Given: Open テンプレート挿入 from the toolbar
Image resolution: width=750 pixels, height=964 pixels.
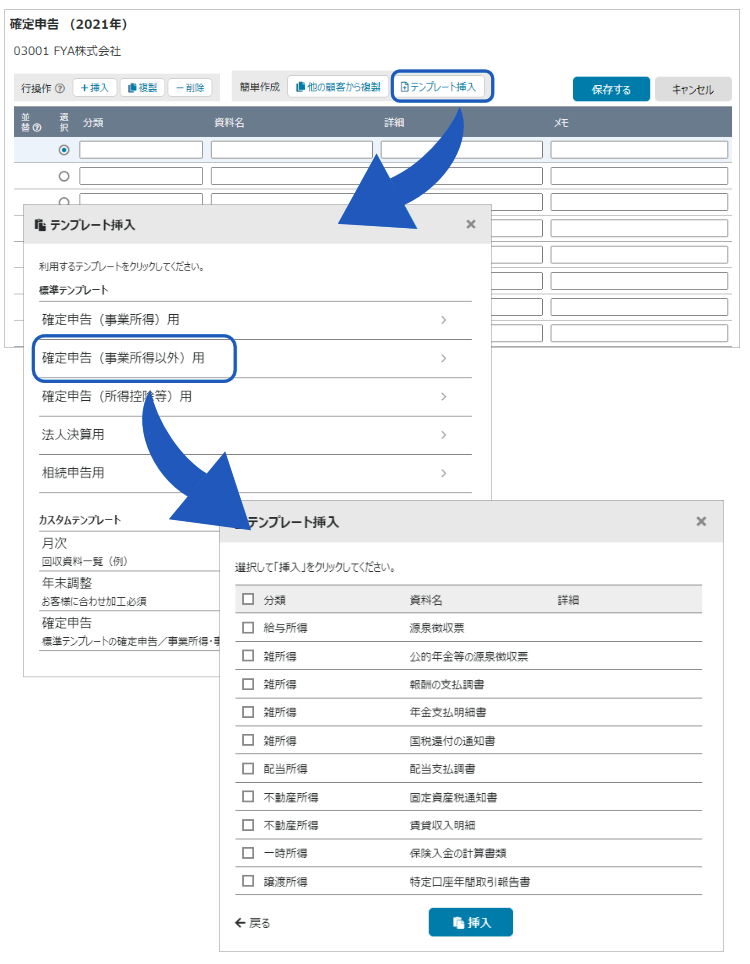Looking at the screenshot, I should 441,87.
